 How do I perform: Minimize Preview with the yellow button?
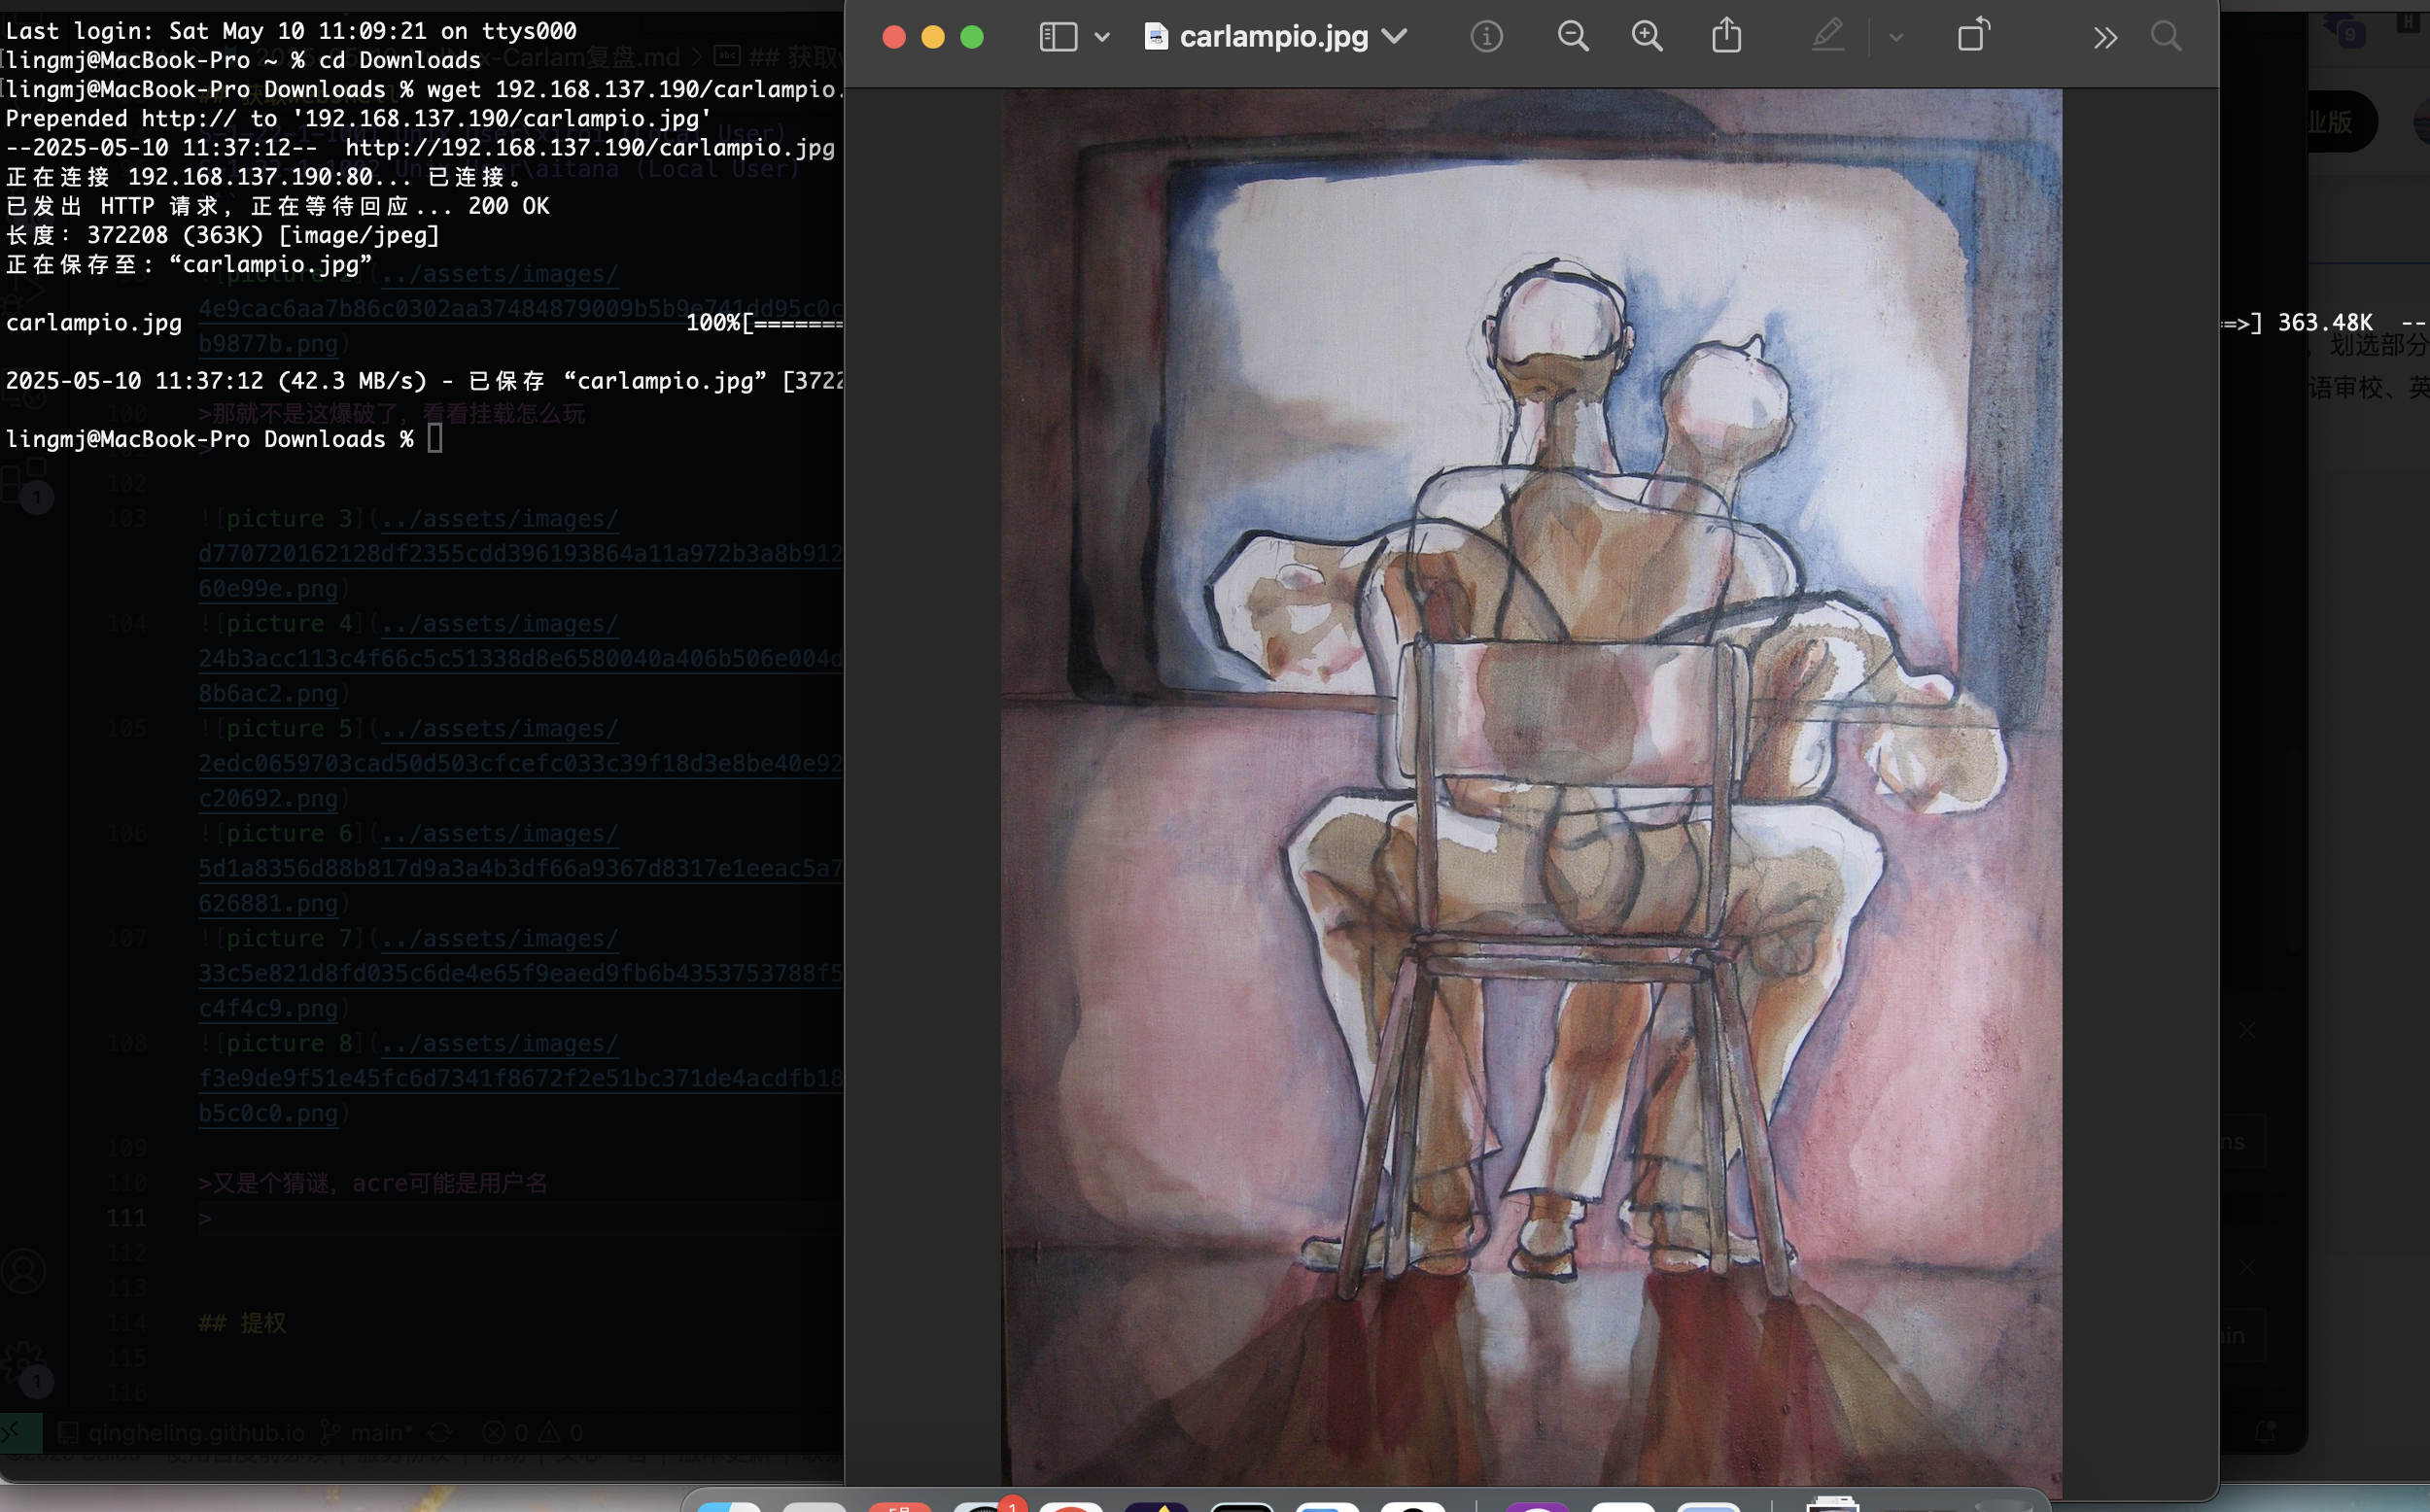pyautogui.click(x=933, y=37)
